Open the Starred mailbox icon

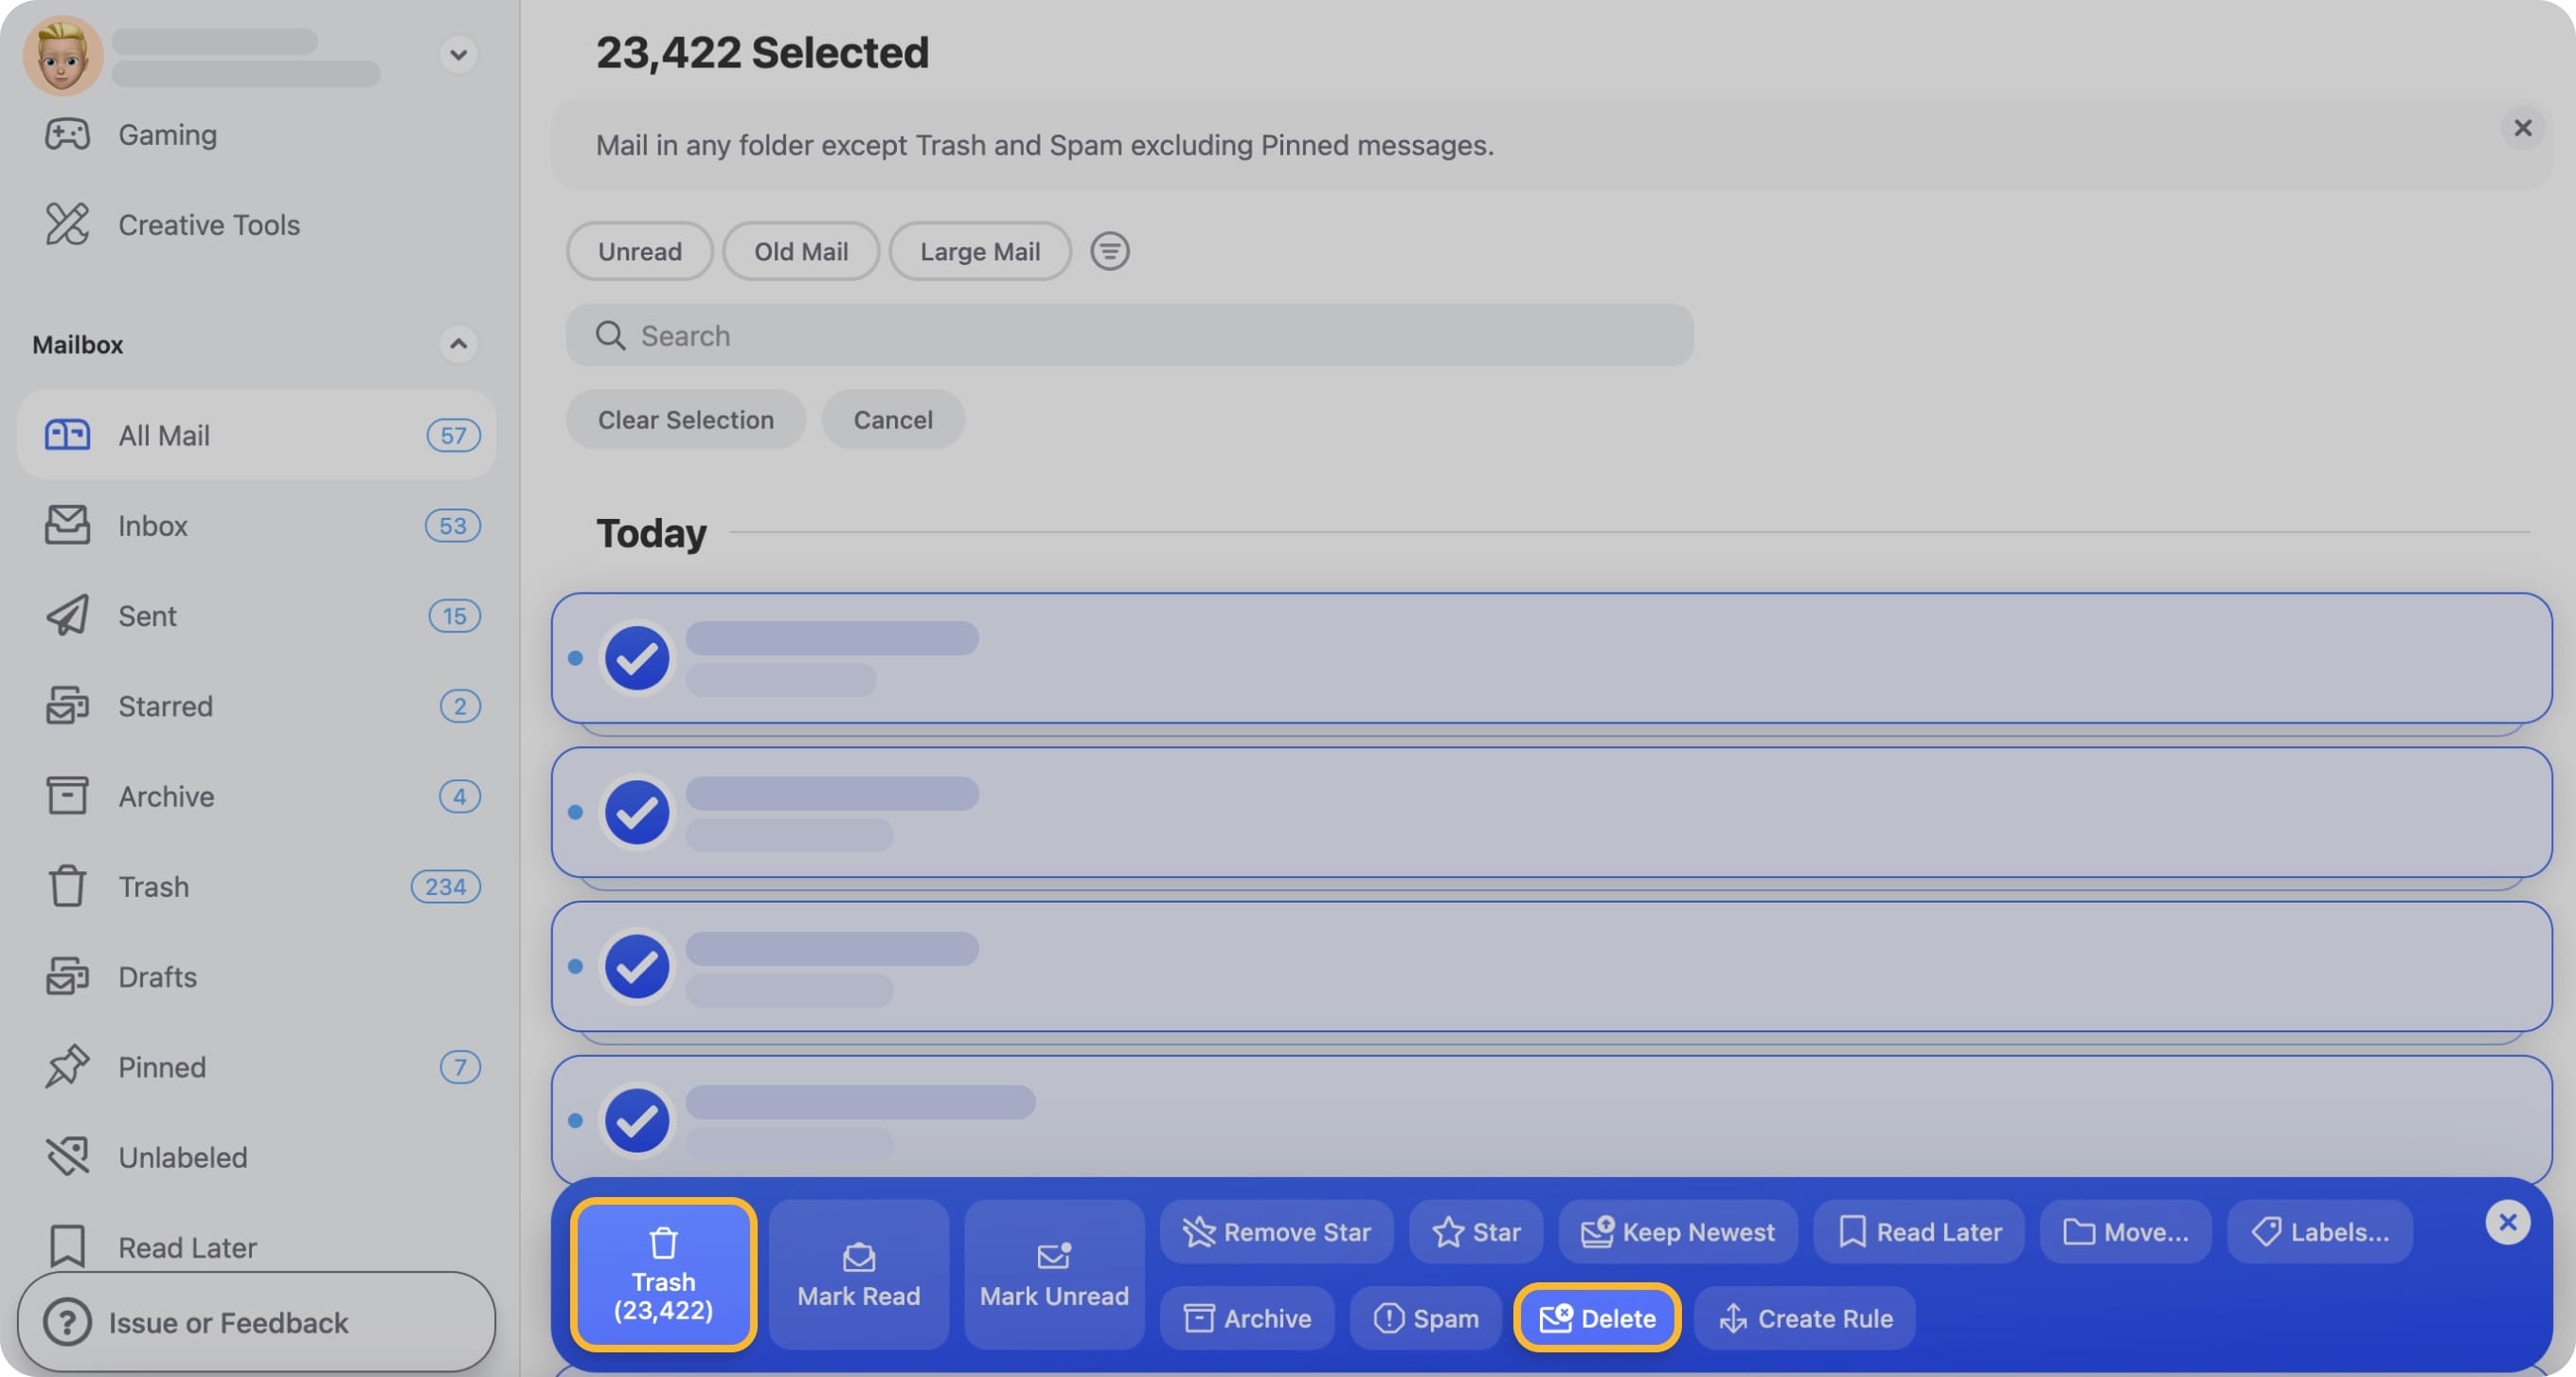tap(67, 706)
